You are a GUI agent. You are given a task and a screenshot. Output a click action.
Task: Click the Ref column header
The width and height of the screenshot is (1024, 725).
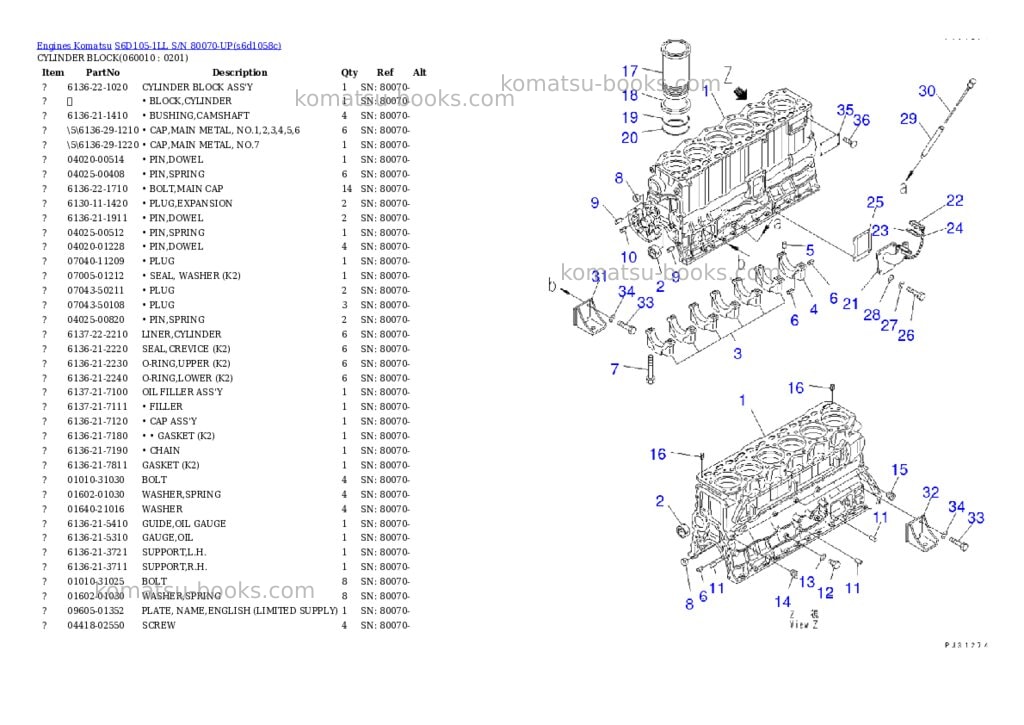click(385, 72)
